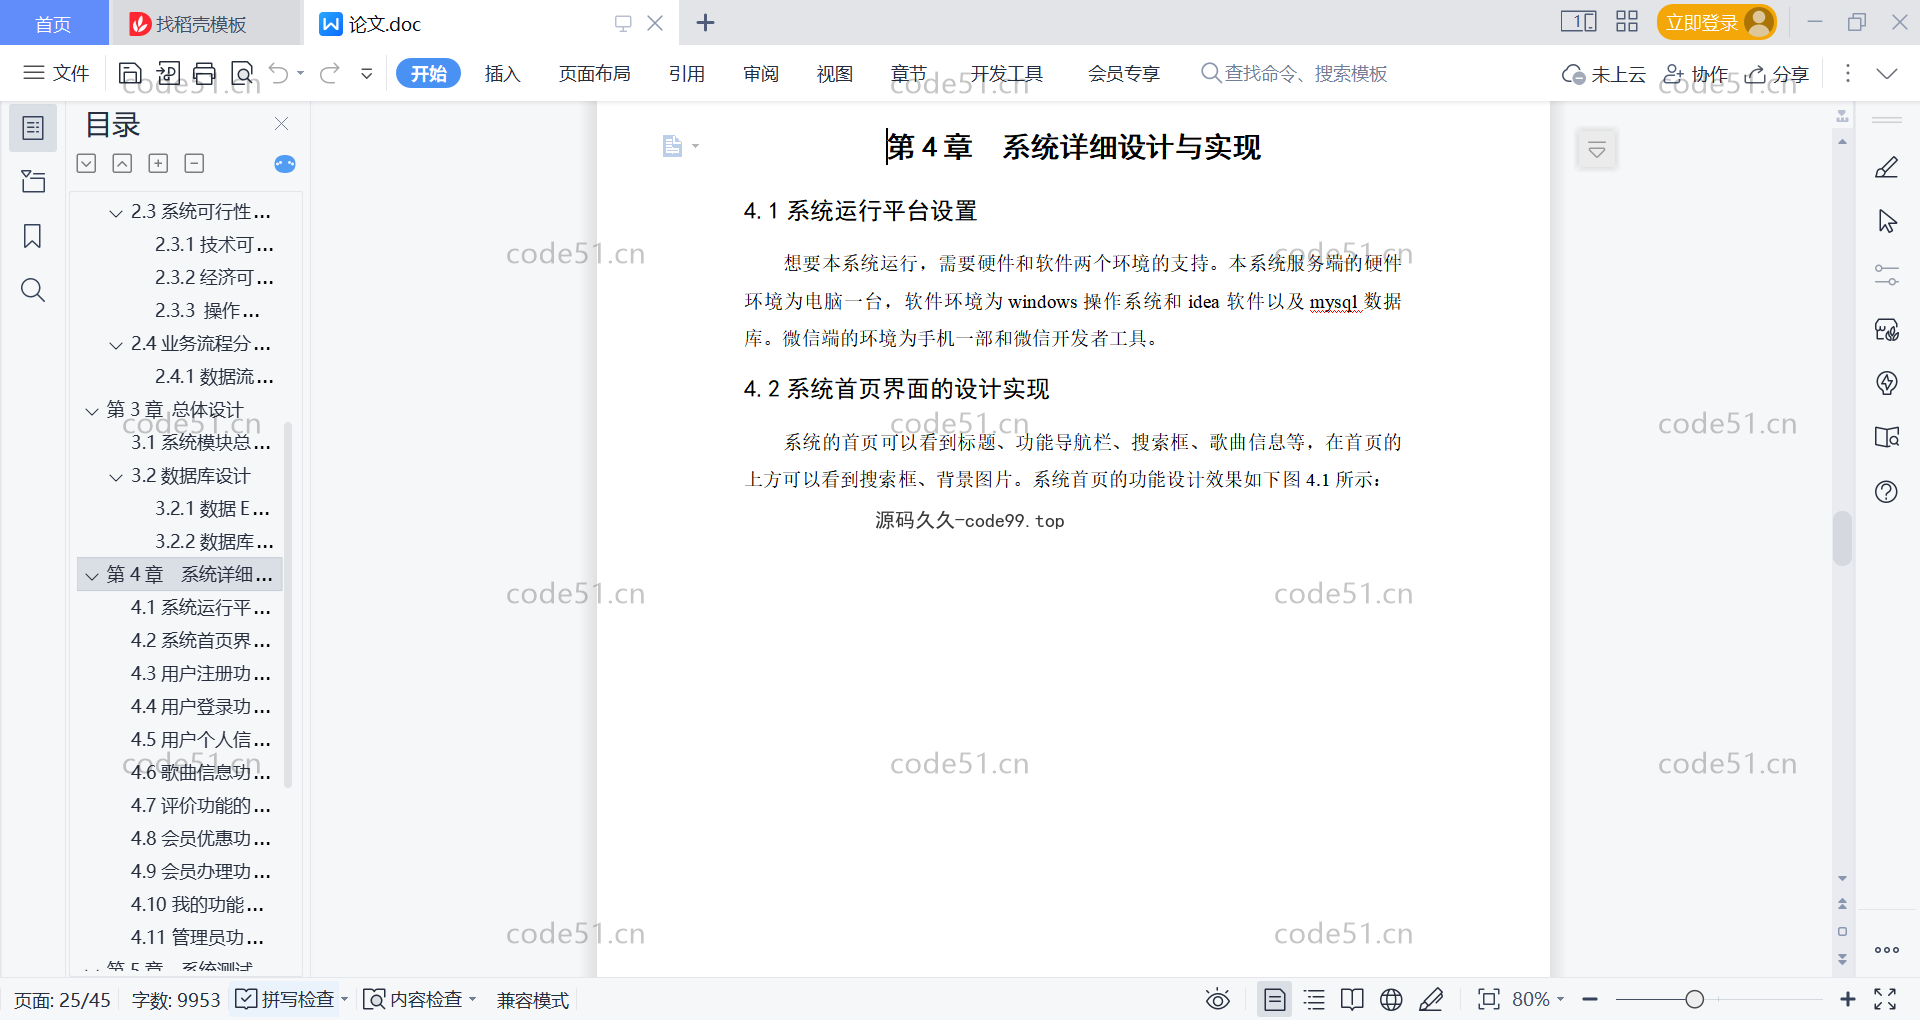Click the fullscreen expand icon
The height and width of the screenshot is (1020, 1920).
click(x=1885, y=999)
